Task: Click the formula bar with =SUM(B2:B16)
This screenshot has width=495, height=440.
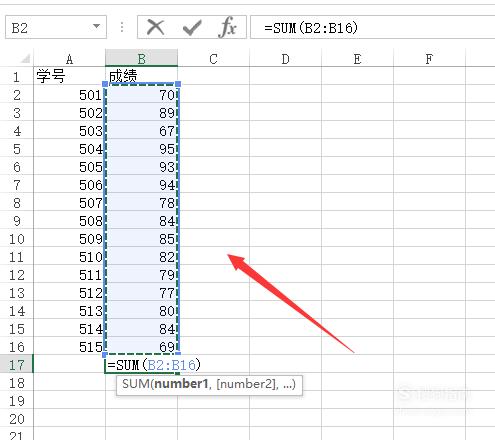Action: click(373, 27)
